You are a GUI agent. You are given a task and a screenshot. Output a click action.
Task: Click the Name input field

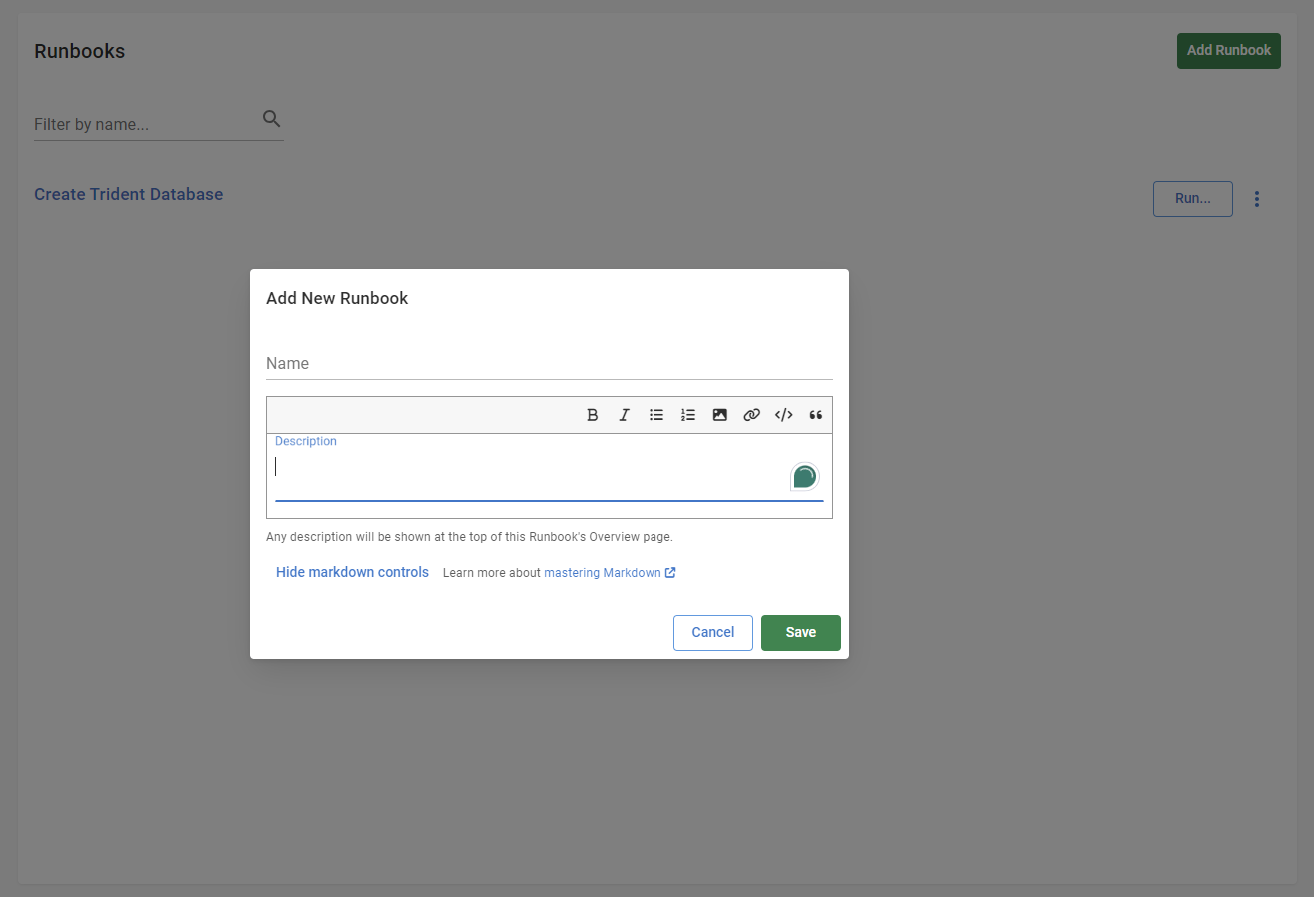[x=549, y=364]
